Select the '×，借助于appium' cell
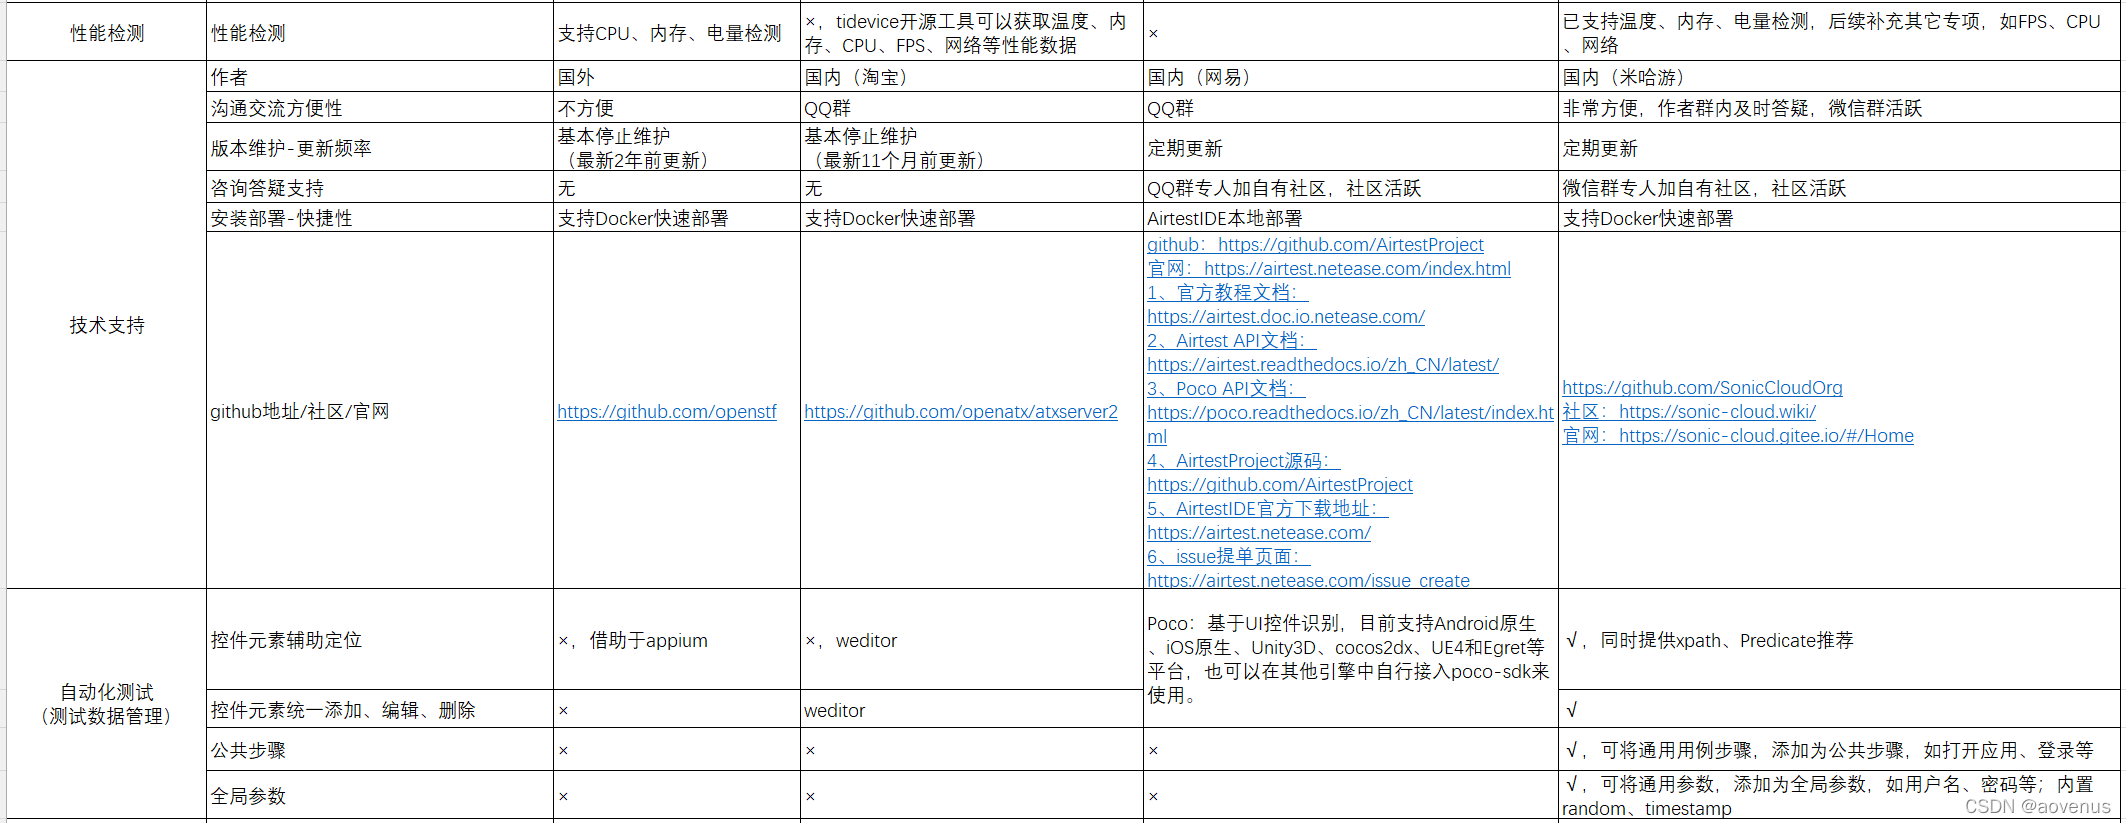This screenshot has width=2126, height=823. (677, 640)
